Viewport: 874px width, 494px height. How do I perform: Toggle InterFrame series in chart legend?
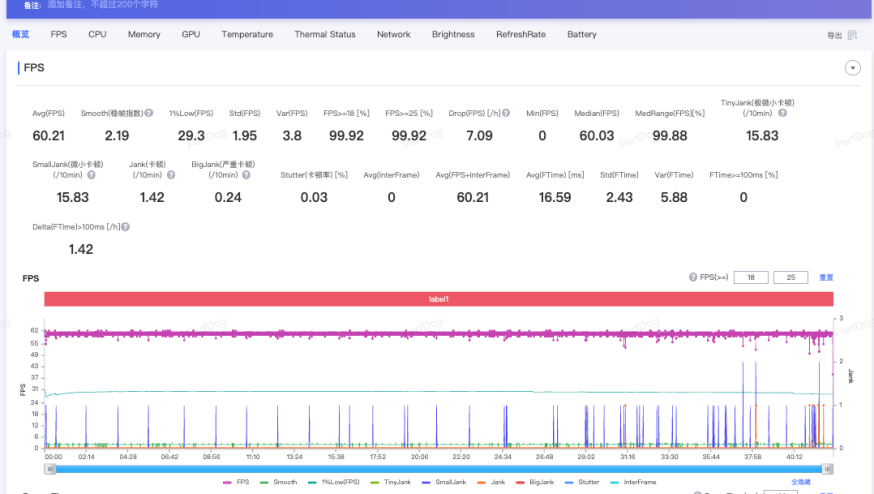click(633, 482)
